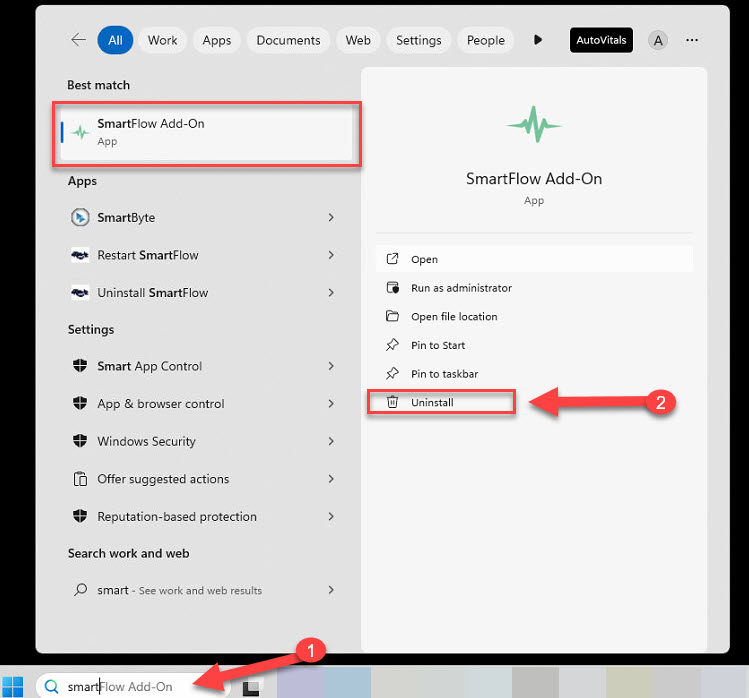Focus the taskbar search box

click(x=133, y=687)
